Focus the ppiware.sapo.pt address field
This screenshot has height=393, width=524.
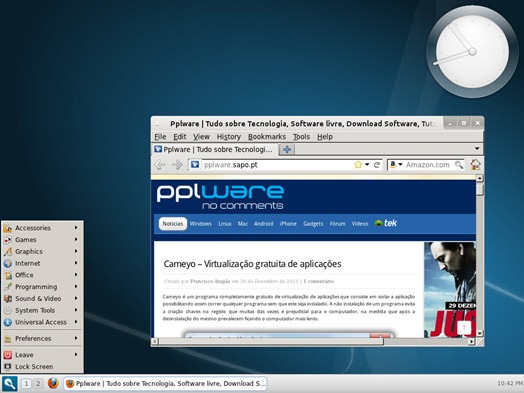point(277,165)
